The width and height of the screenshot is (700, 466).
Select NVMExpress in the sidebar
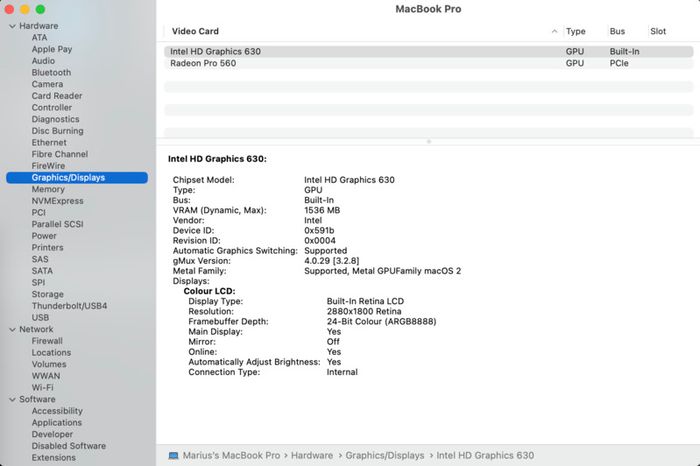pos(58,201)
